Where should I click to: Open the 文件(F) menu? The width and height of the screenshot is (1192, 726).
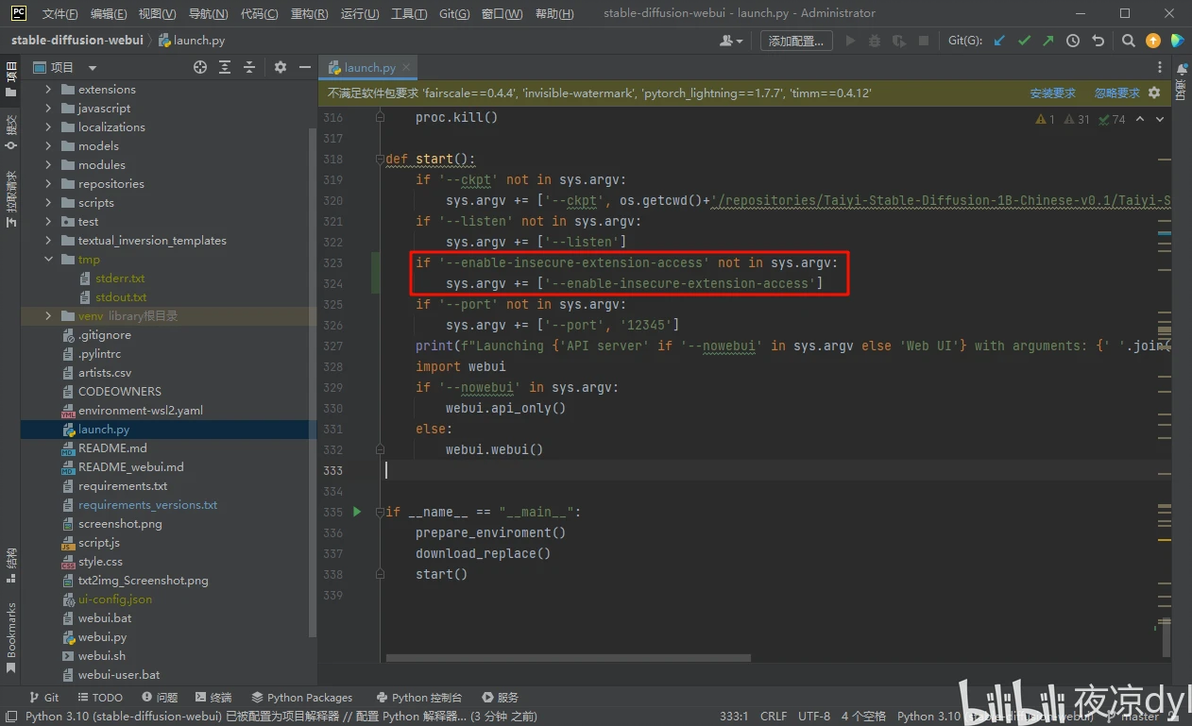coord(59,14)
